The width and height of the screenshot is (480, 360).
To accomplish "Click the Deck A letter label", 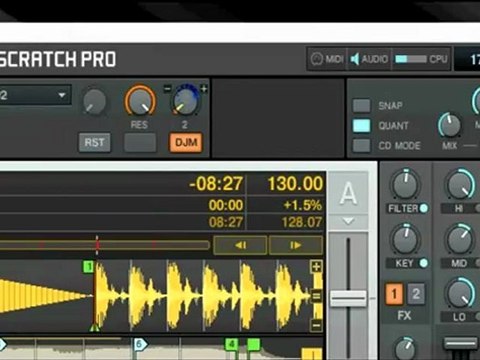I will 348,193.
